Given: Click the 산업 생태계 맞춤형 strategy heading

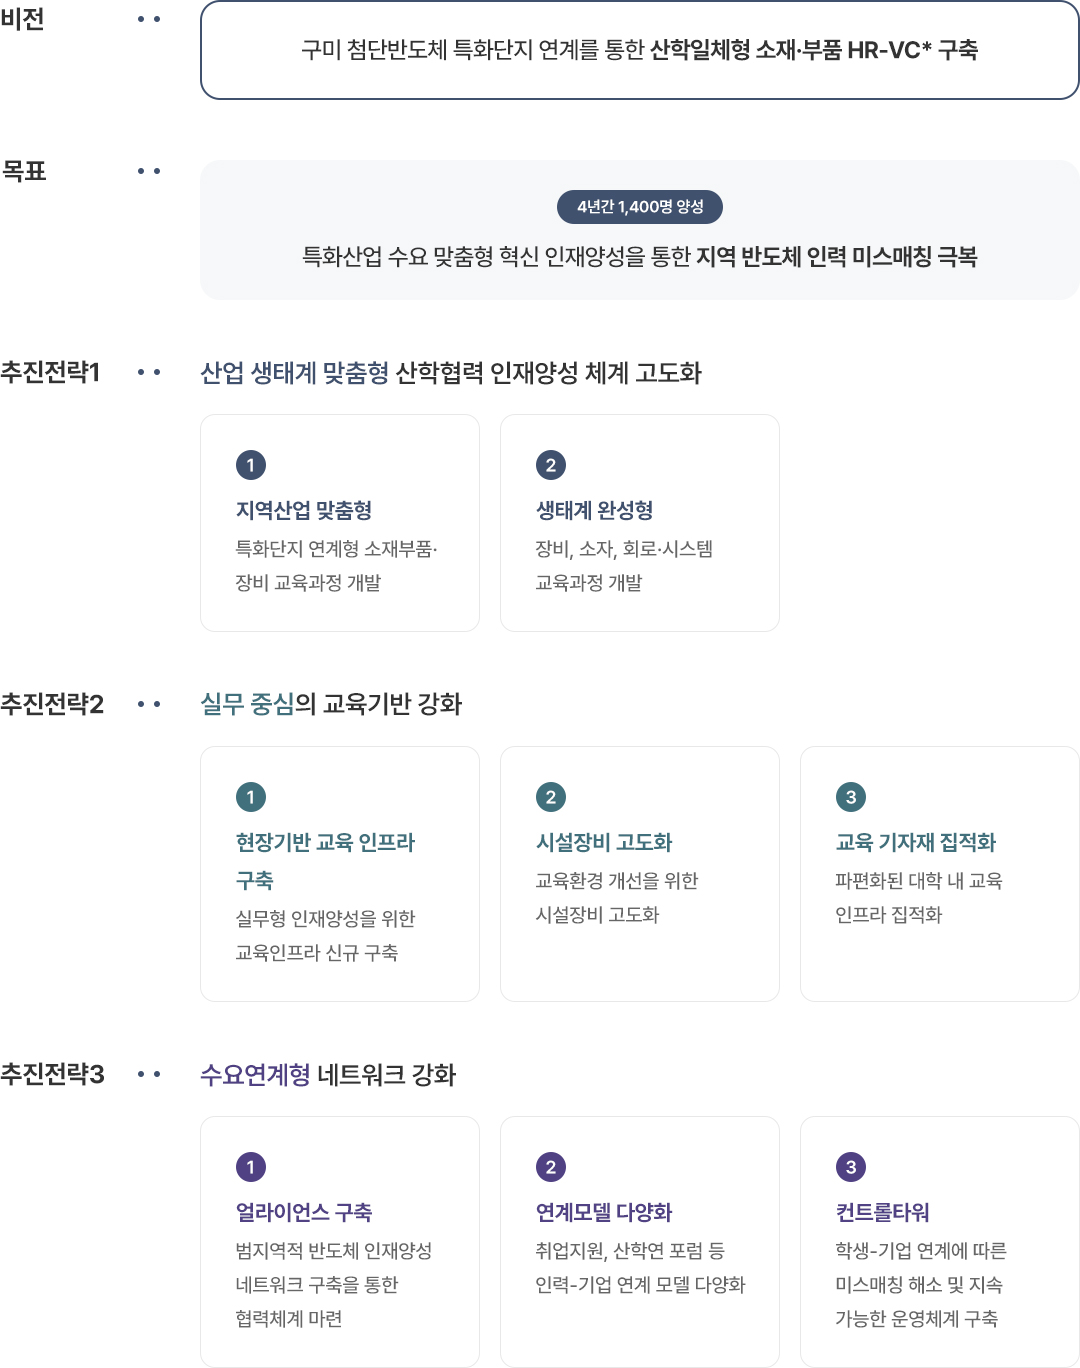Looking at the screenshot, I should [x=450, y=373].
